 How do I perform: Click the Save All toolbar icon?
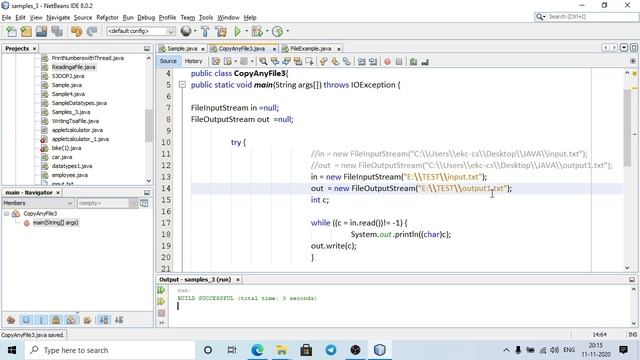(57, 31)
